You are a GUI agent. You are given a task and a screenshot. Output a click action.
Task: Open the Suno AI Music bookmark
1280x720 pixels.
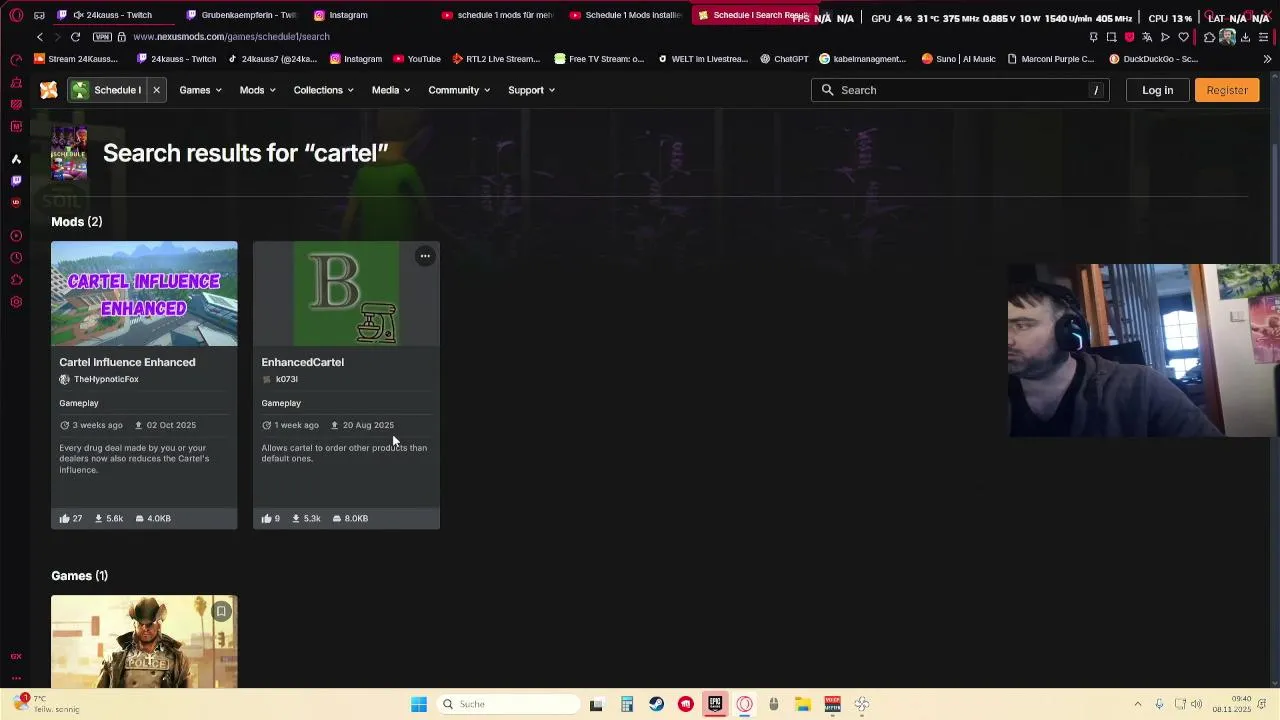point(958,59)
